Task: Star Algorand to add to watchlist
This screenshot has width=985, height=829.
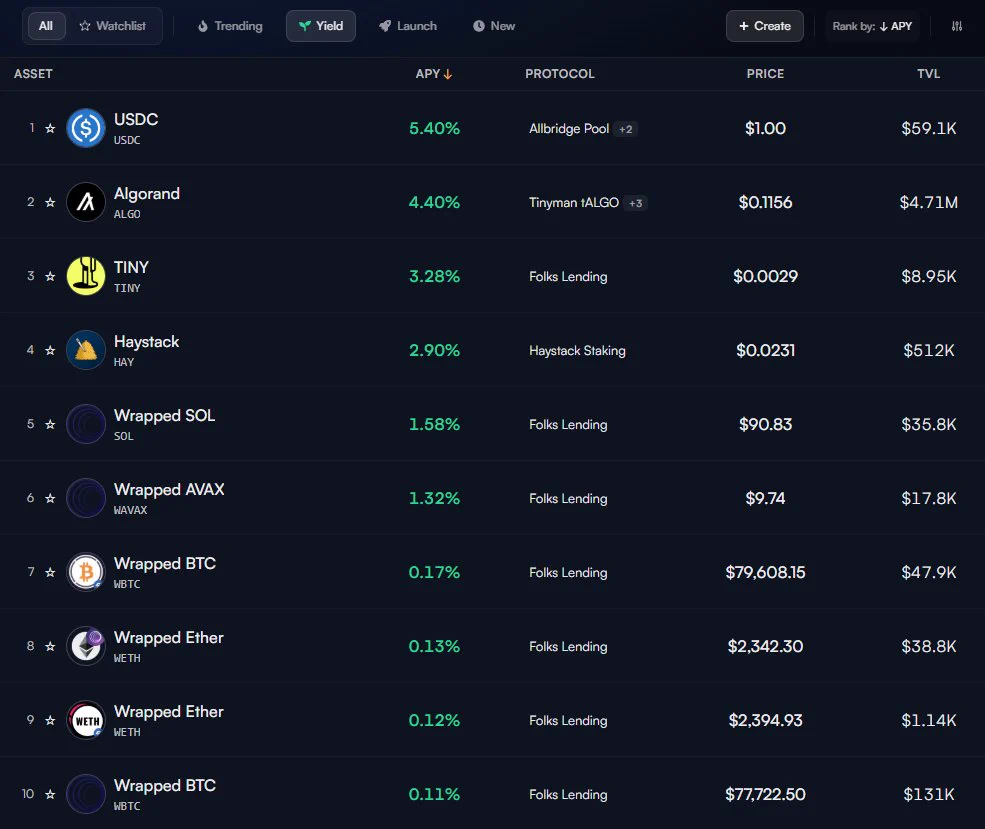Action: point(50,202)
